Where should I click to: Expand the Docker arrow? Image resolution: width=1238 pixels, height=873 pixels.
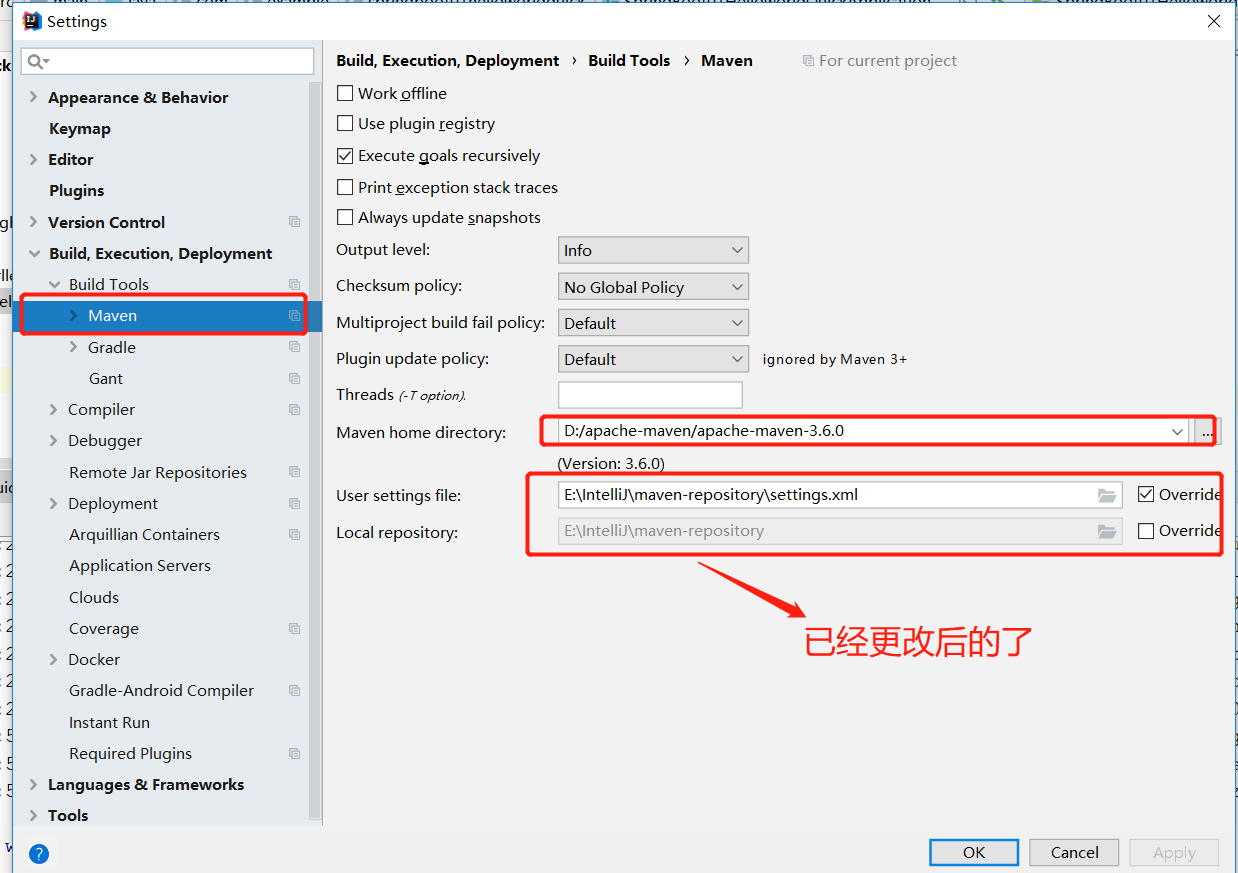coord(54,659)
